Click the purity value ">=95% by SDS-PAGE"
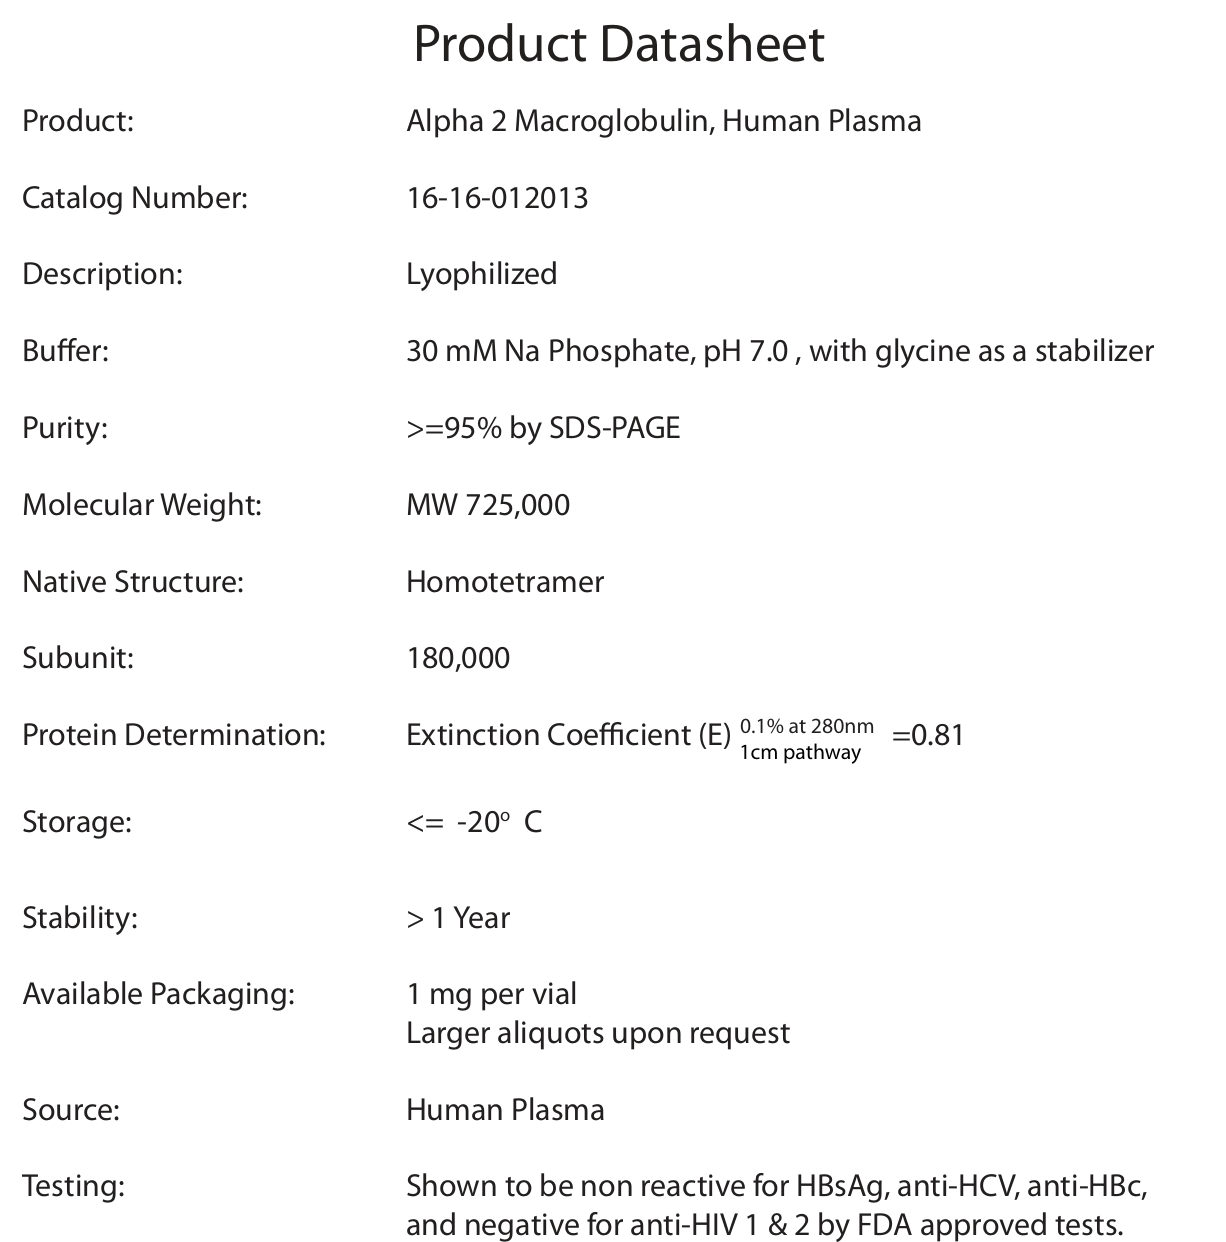1226x1242 pixels. (543, 428)
